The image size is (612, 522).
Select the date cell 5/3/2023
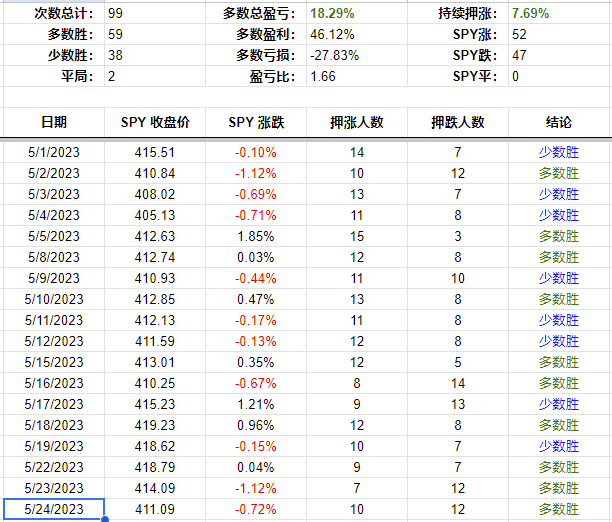[x=54, y=194]
